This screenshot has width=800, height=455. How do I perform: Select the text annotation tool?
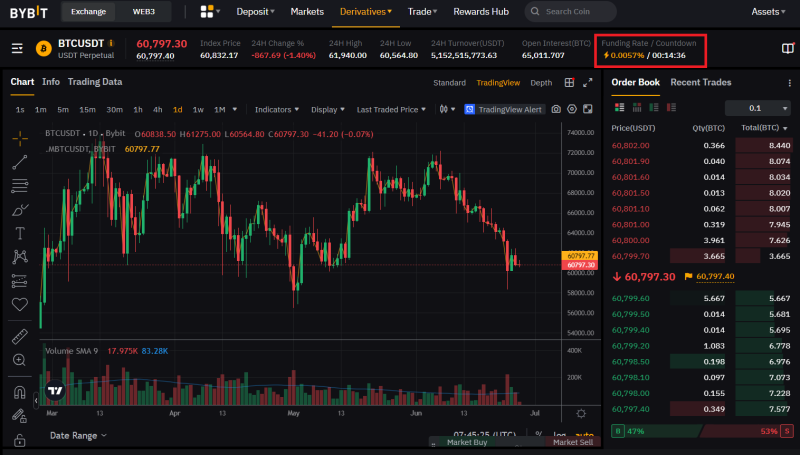pyautogui.click(x=20, y=233)
